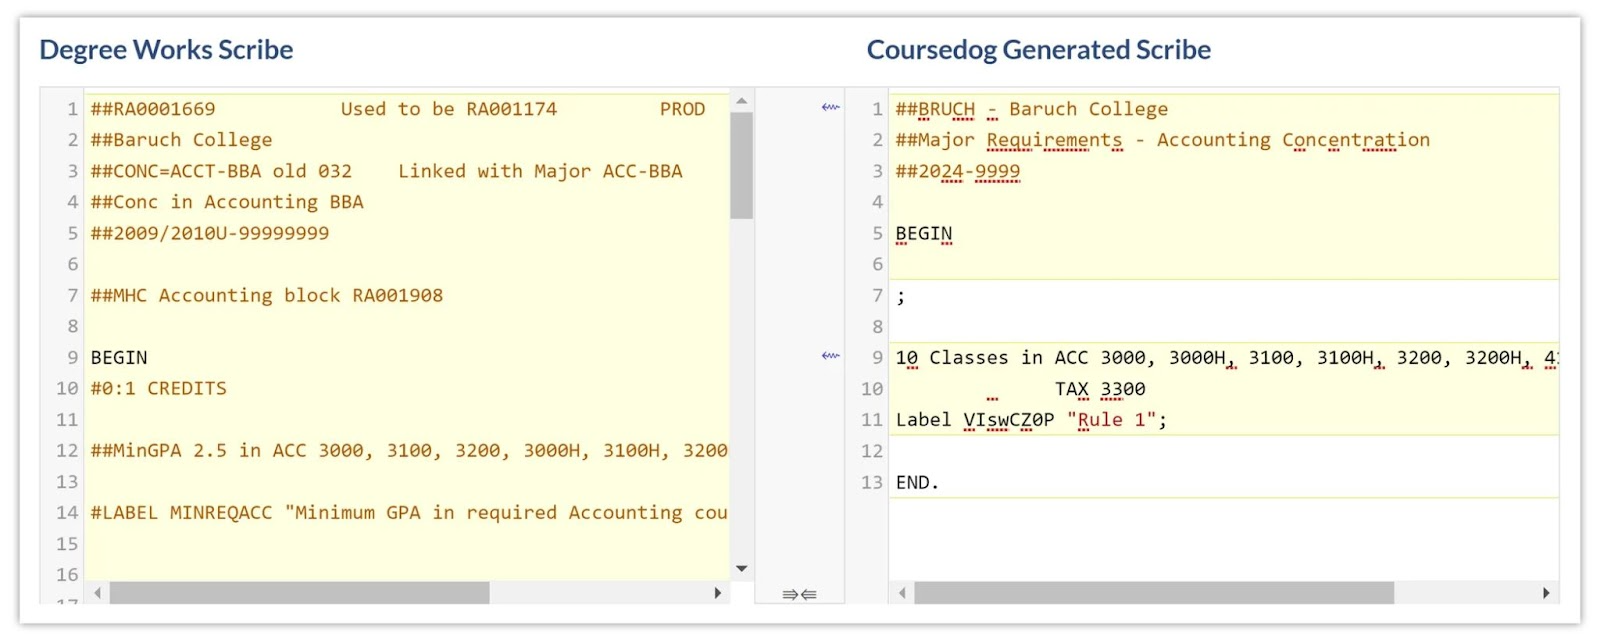The image size is (1600, 636).
Task: Click line number 16 in the left gutter
Action: [x=67, y=574]
